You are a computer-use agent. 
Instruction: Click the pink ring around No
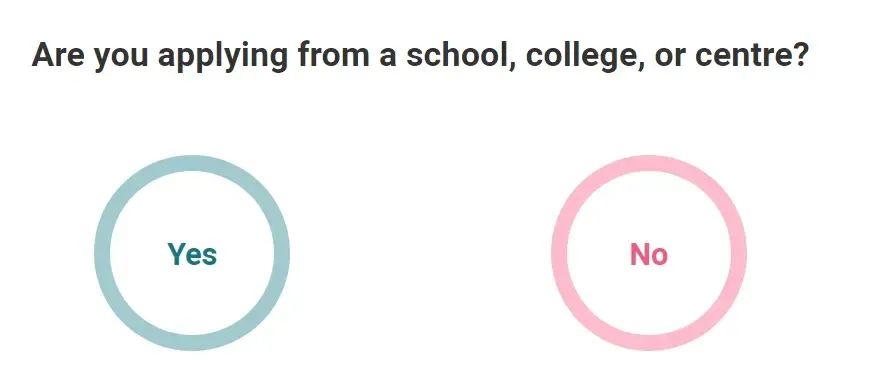649,163
